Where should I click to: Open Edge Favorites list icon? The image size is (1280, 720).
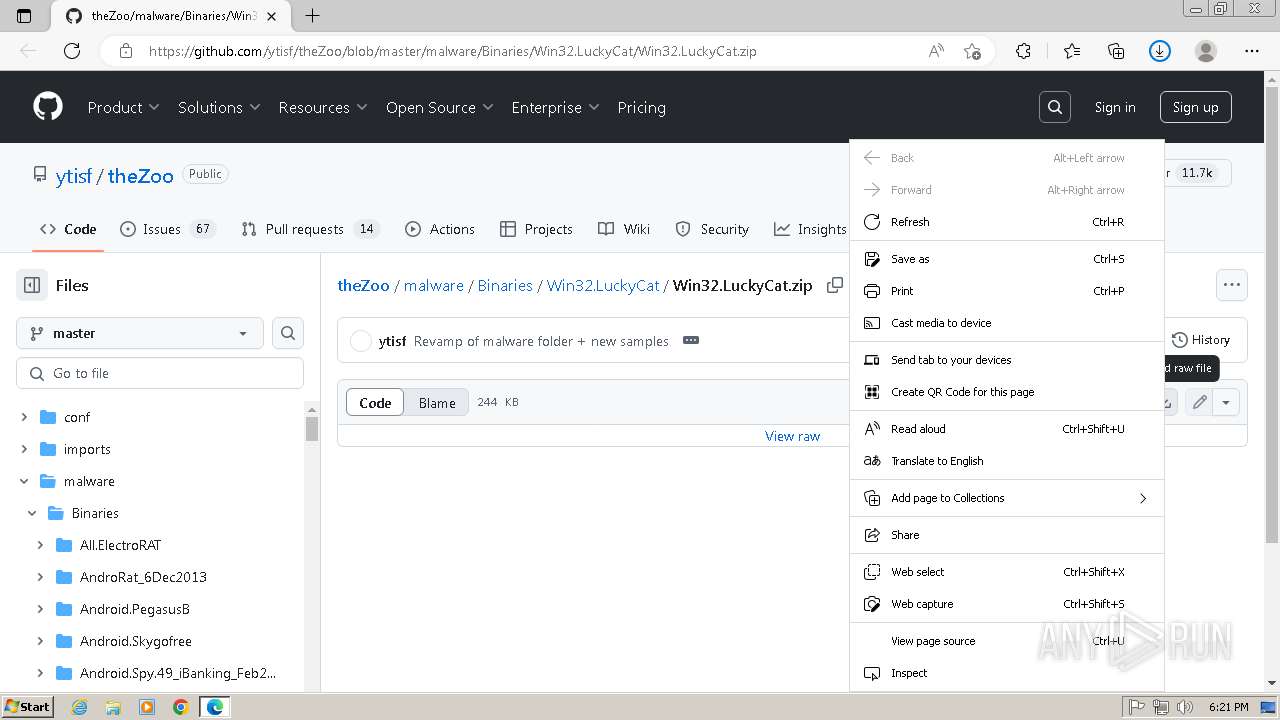point(1072,51)
